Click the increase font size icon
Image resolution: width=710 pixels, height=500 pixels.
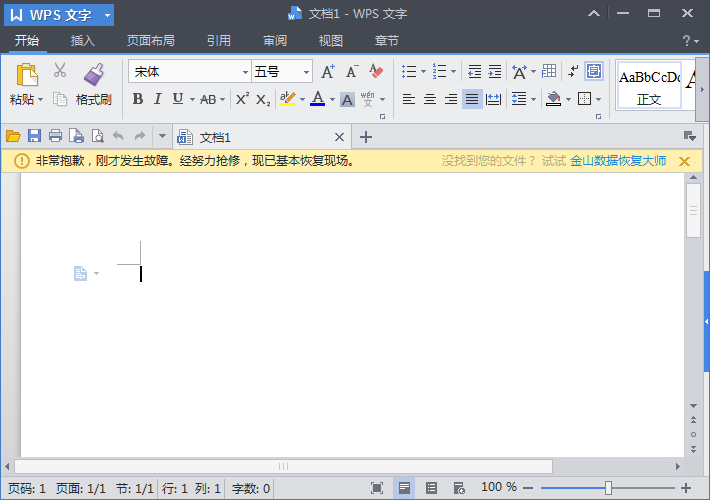pos(328,72)
